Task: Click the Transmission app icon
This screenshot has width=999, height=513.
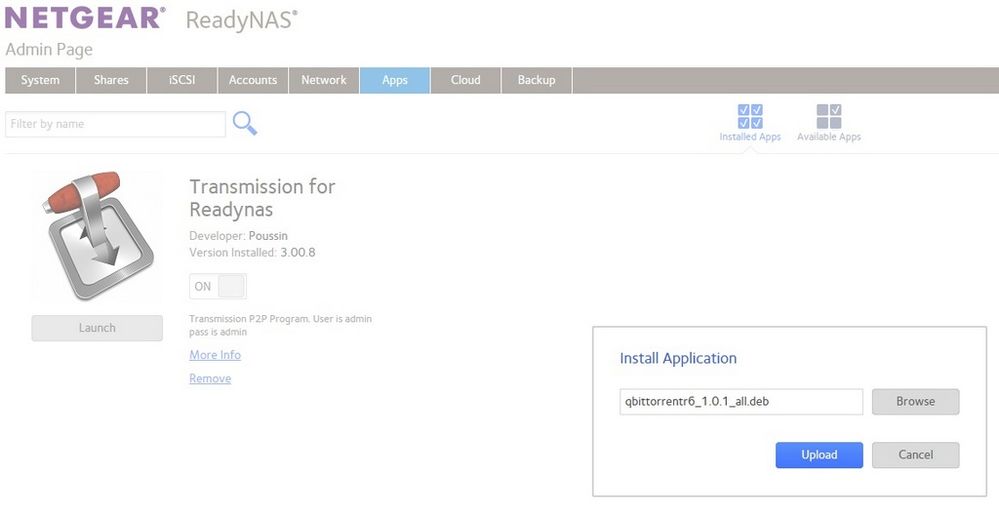Action: point(96,236)
